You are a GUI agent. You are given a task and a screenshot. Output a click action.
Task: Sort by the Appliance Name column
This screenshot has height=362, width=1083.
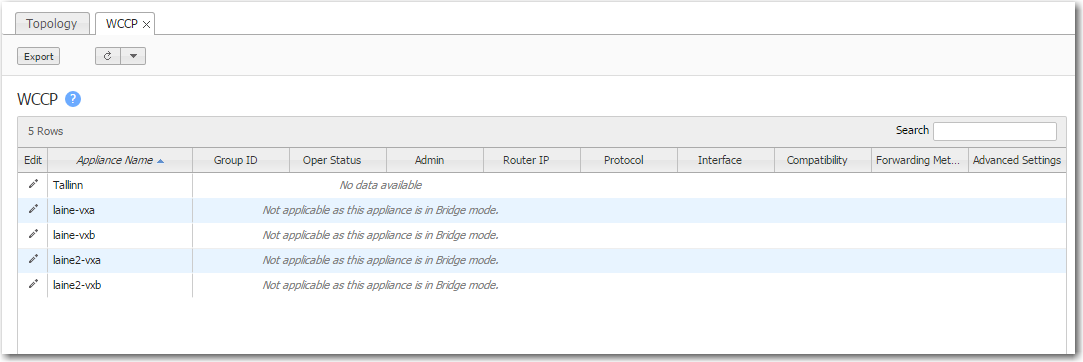pyautogui.click(x=119, y=160)
